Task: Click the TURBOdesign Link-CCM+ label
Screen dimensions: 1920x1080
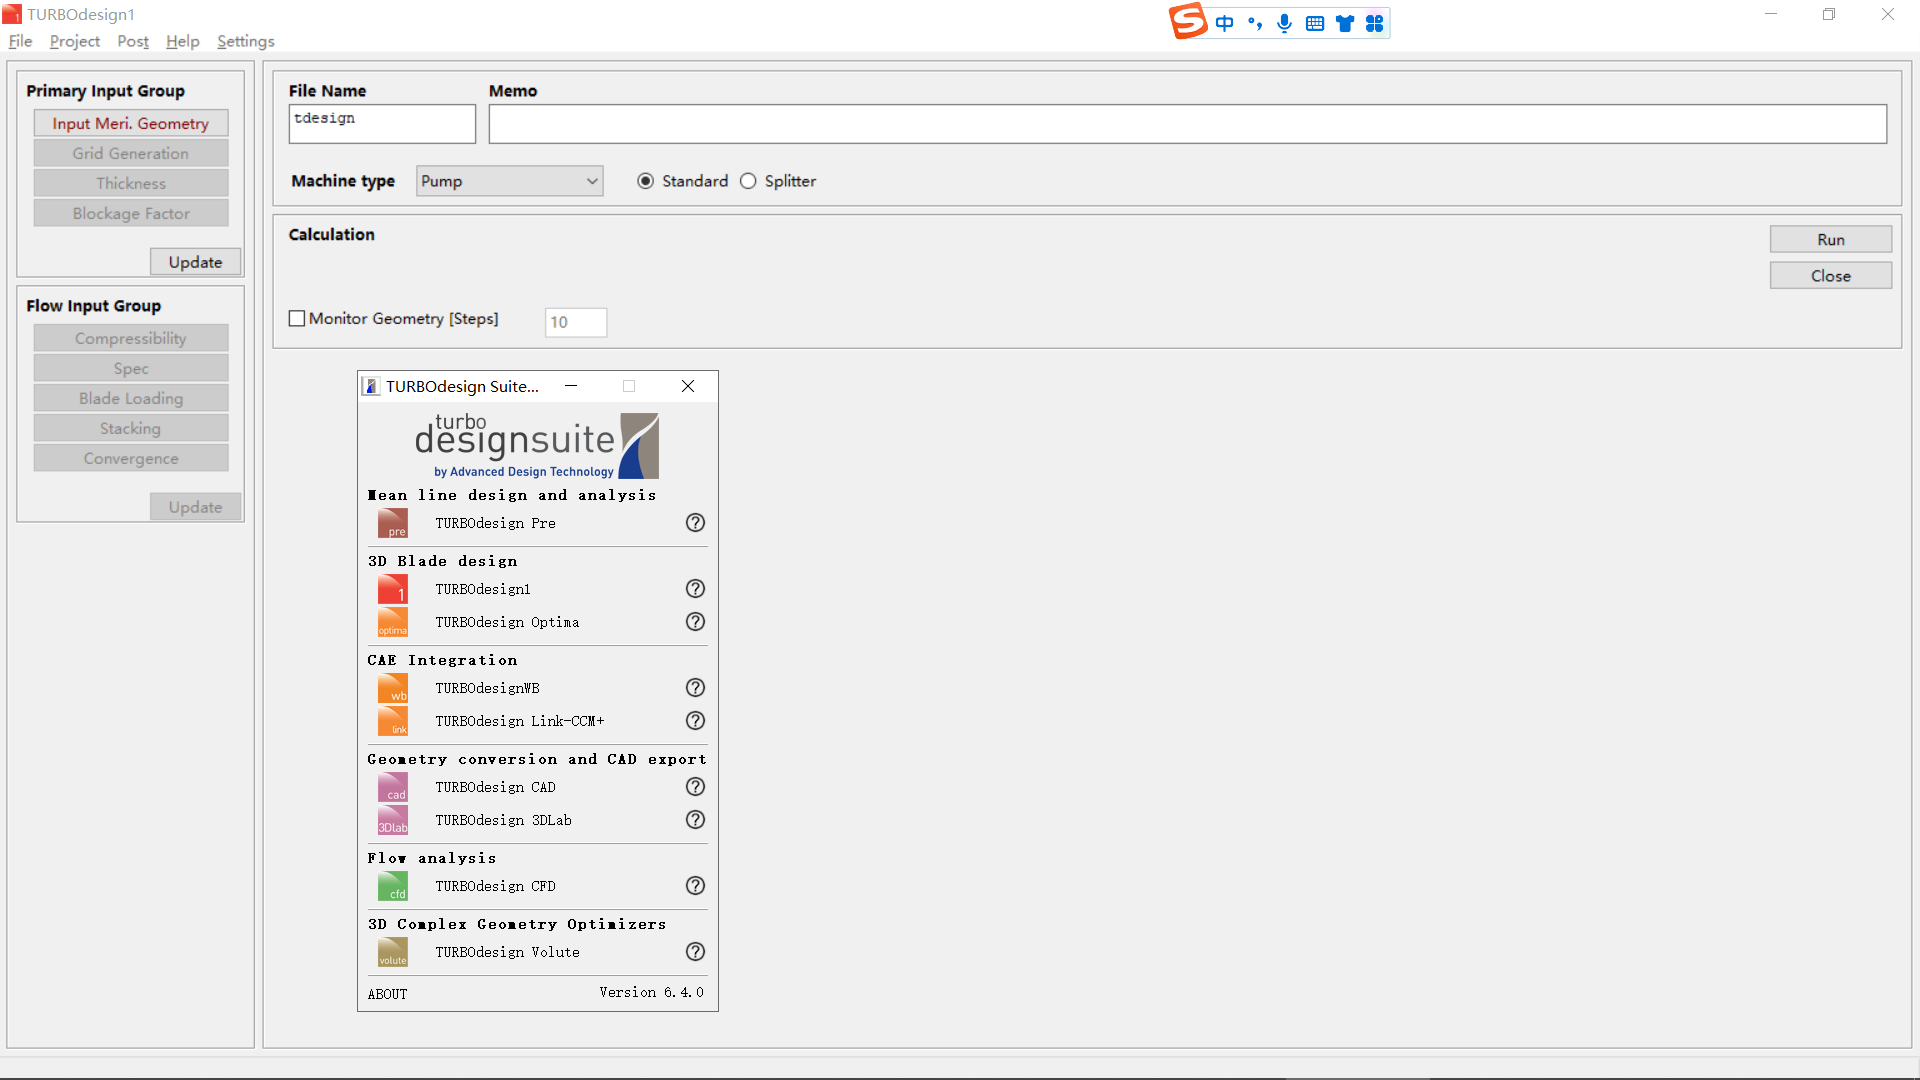Action: coord(519,721)
